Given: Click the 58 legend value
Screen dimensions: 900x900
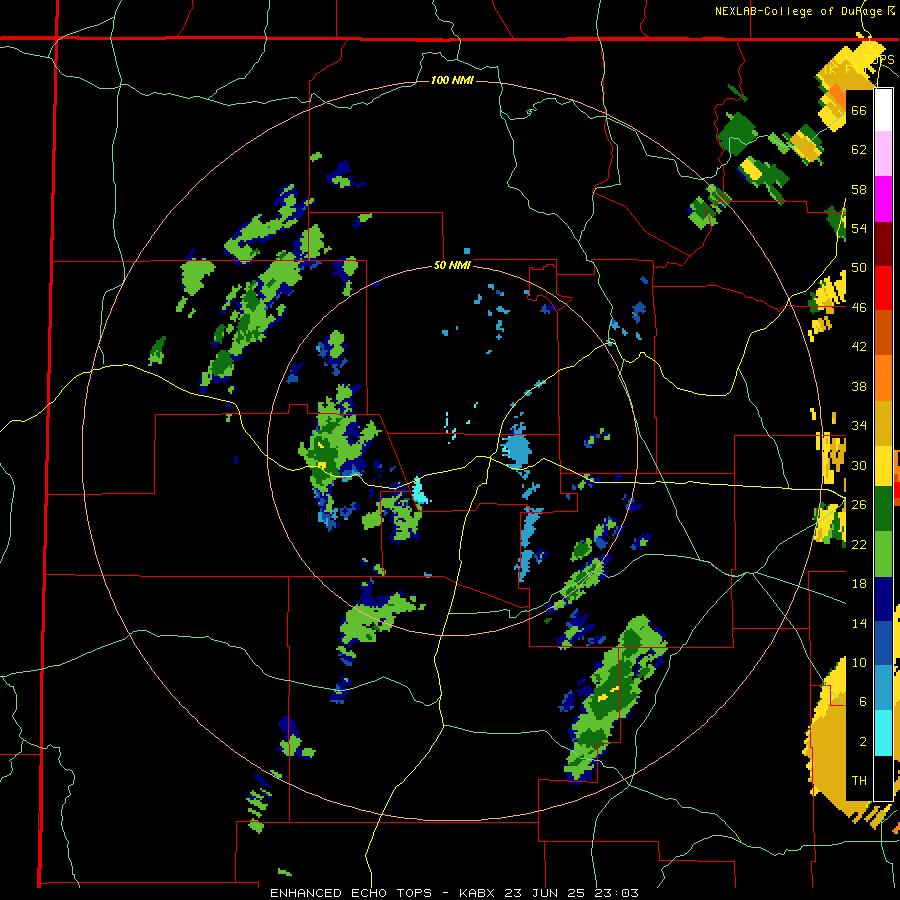Looking at the screenshot, I should click(x=859, y=189).
